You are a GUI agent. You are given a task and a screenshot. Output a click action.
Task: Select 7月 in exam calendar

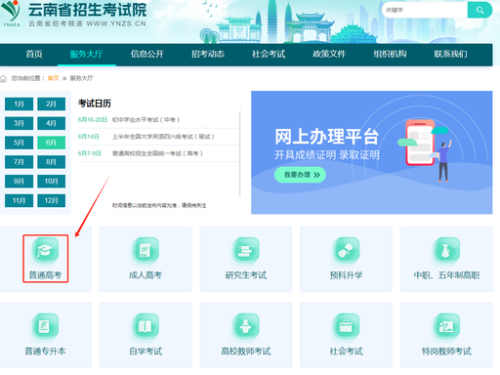click(19, 162)
